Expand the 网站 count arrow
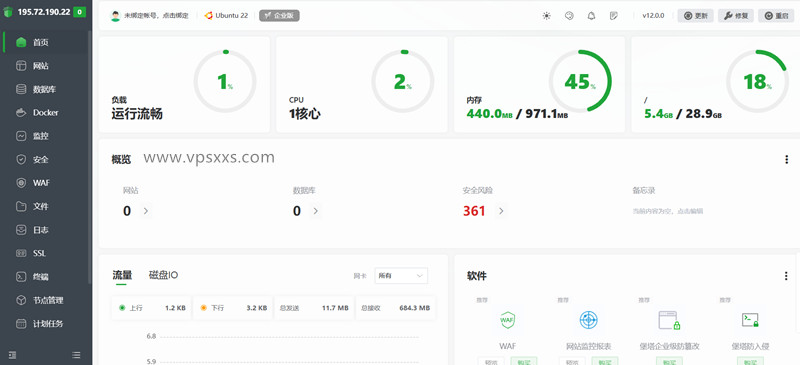 point(145,211)
